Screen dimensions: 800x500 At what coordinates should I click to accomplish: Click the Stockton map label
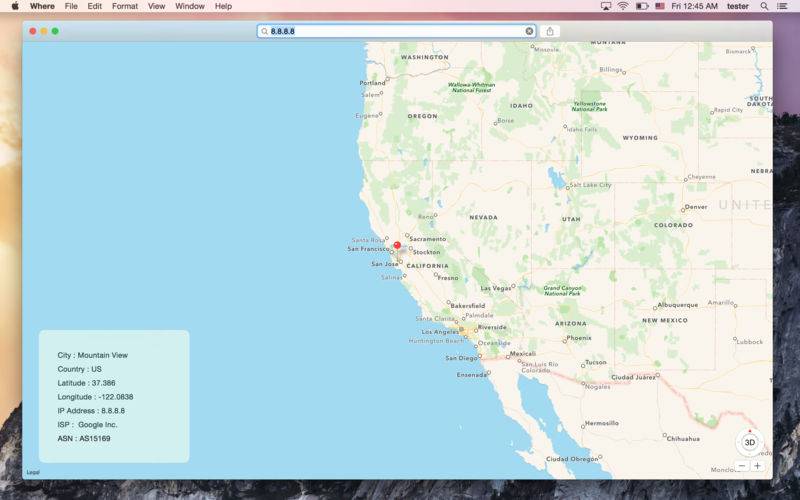tap(426, 252)
